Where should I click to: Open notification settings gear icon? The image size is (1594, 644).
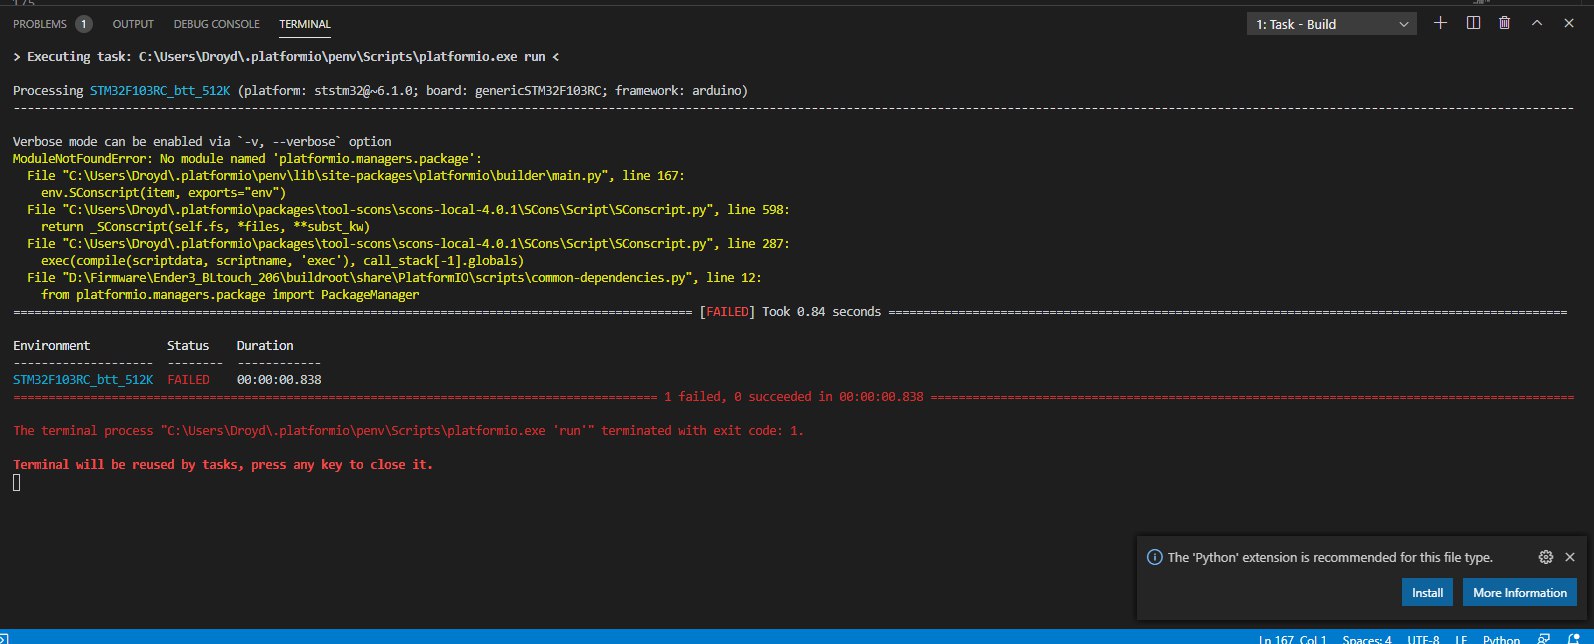(1545, 557)
